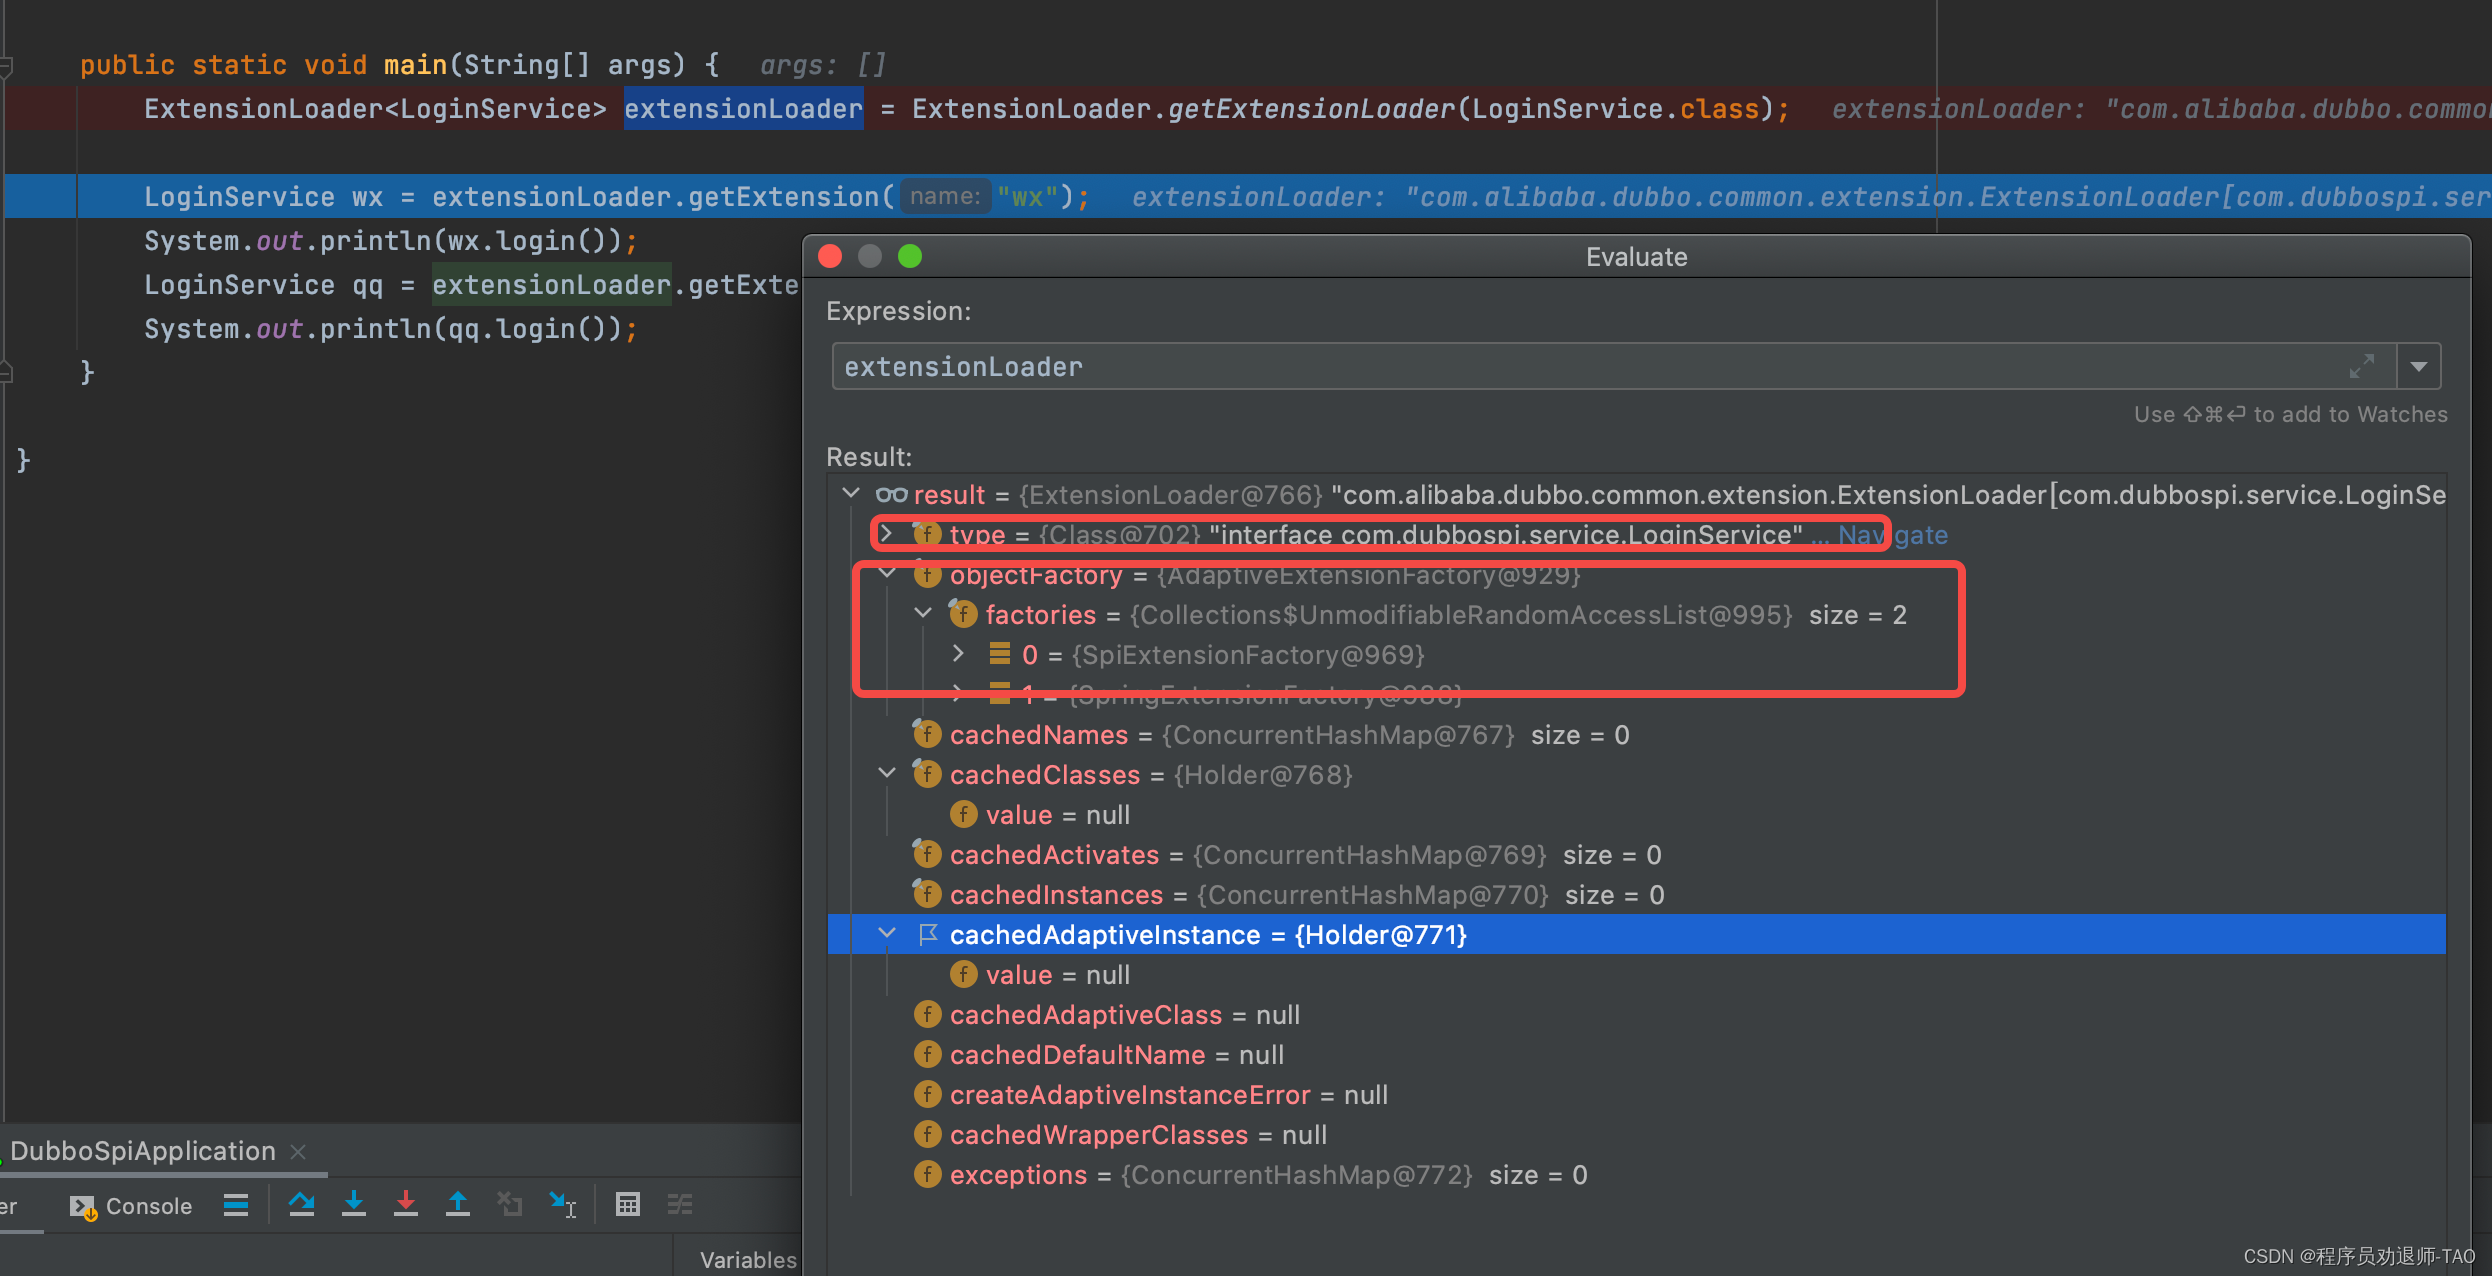Viewport: 2492px width, 1276px height.
Task: Close the Evaluate window with red button
Action: tap(830, 256)
